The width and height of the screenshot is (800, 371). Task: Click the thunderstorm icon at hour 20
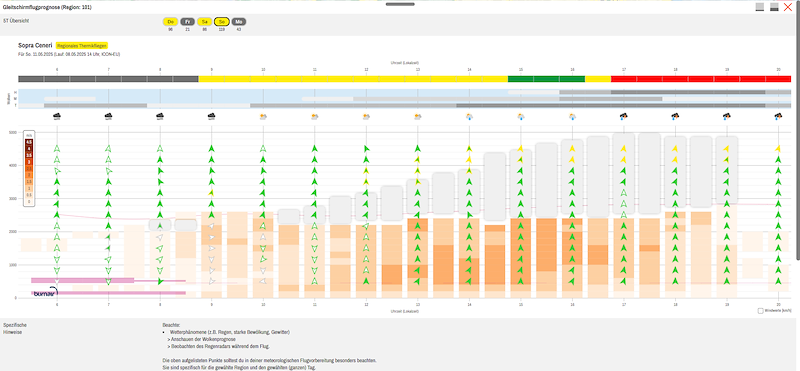pos(778,116)
